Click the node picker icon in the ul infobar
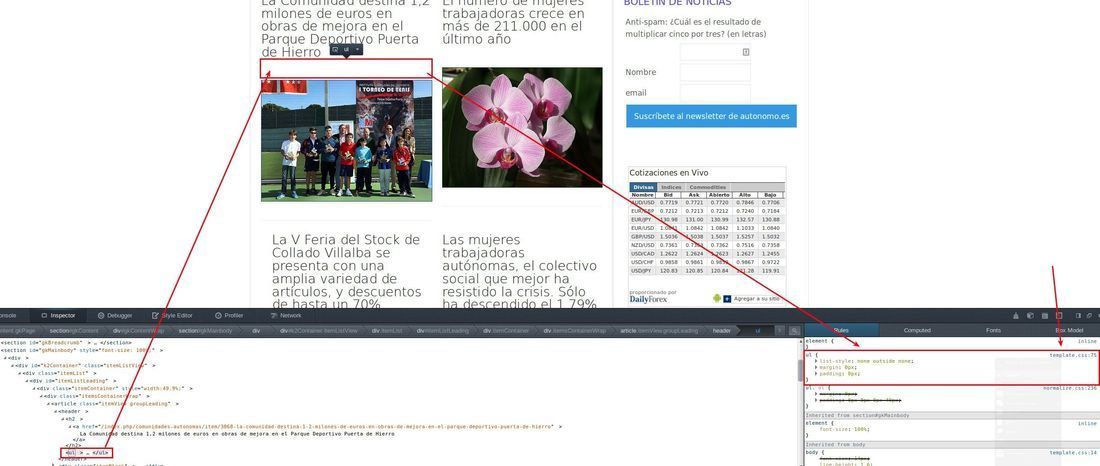The height and width of the screenshot is (466, 1100). click(335, 50)
